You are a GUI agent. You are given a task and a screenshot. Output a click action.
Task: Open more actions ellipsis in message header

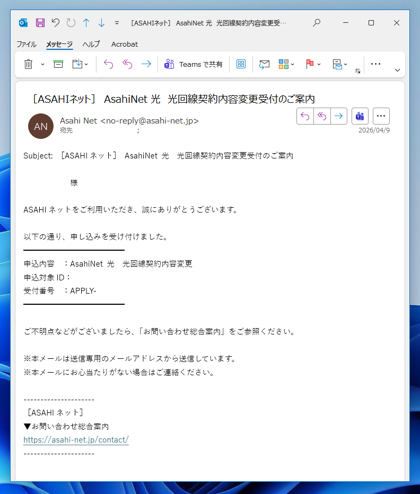[x=381, y=116]
